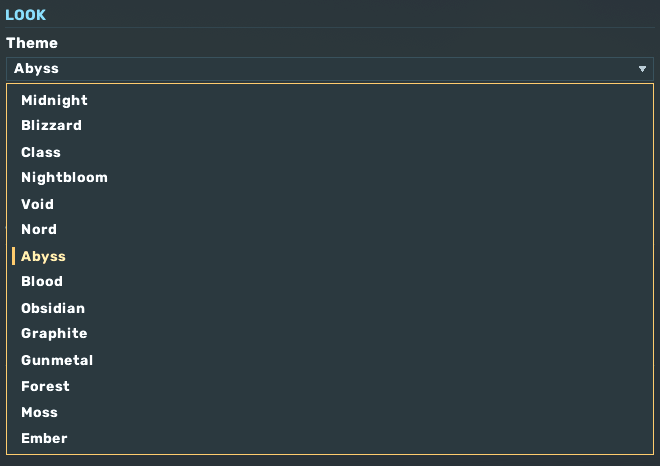660x466 pixels.
Task: Open the Abyss theme combo box
Action: (x=330, y=69)
